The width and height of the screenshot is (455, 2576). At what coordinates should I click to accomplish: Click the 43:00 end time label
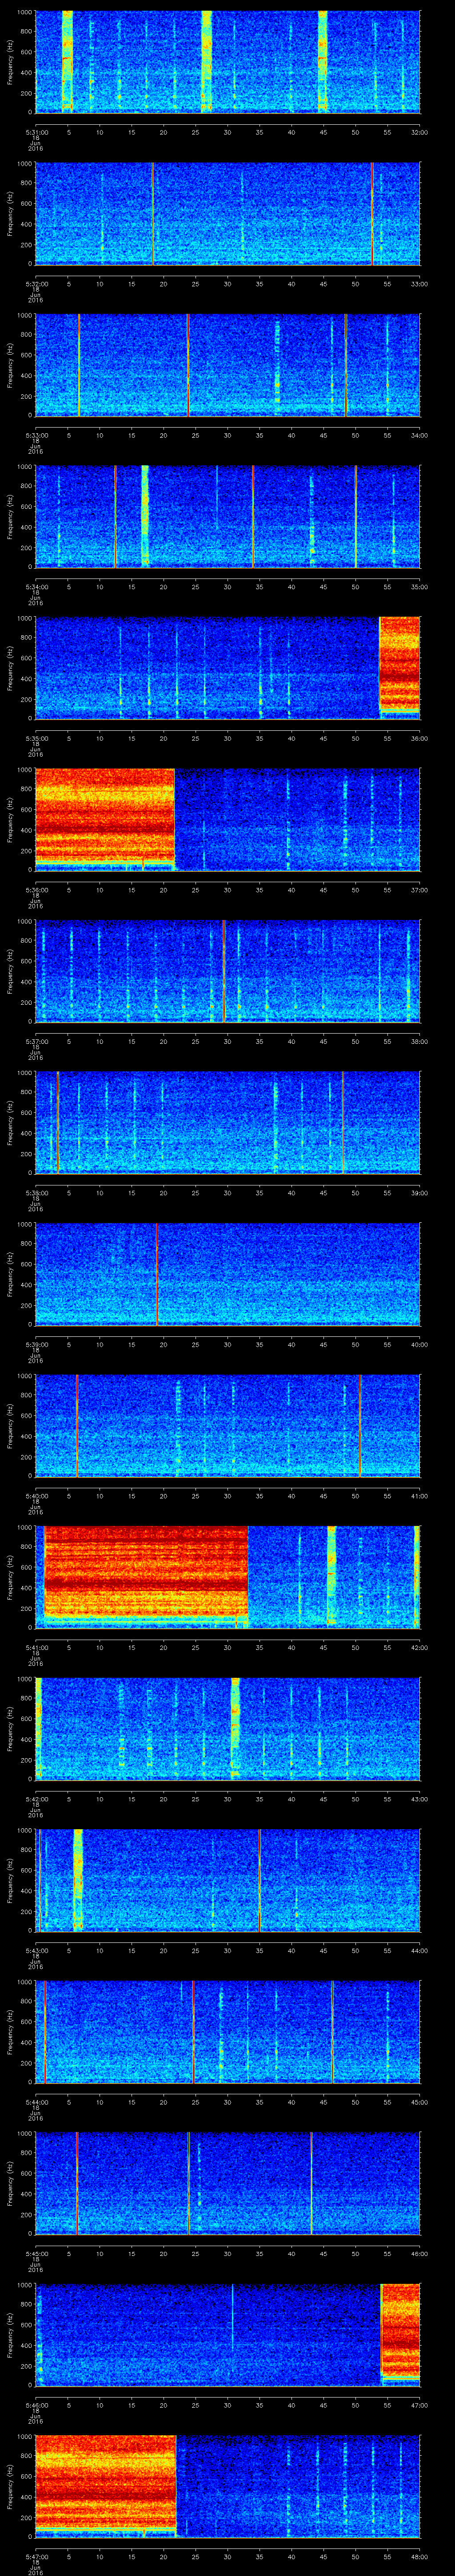(x=419, y=1798)
